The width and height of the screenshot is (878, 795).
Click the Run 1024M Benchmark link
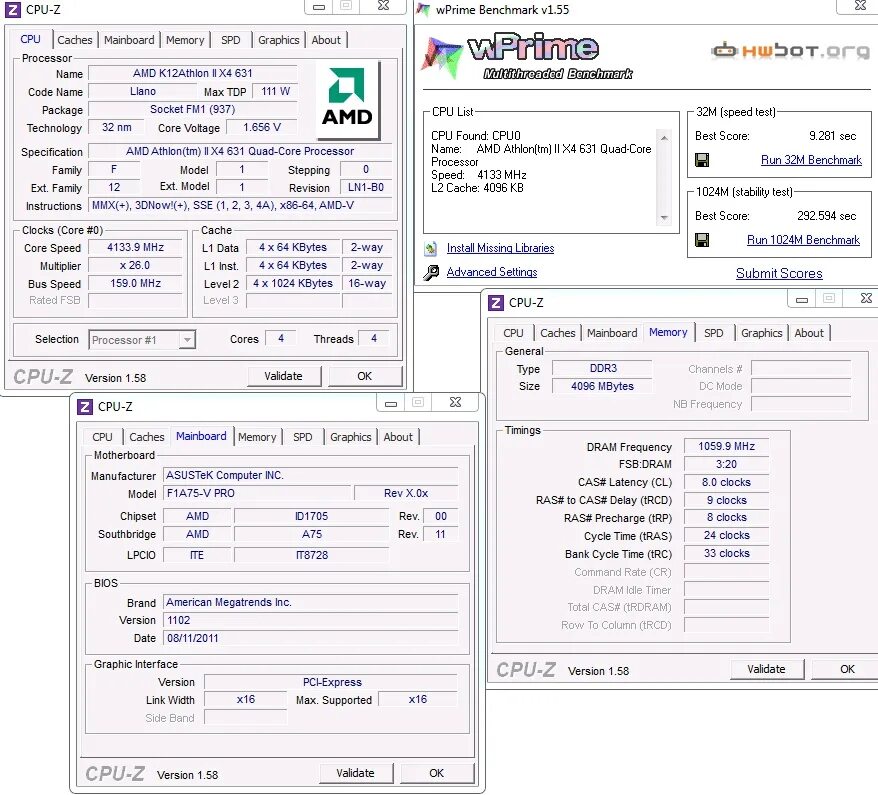804,240
